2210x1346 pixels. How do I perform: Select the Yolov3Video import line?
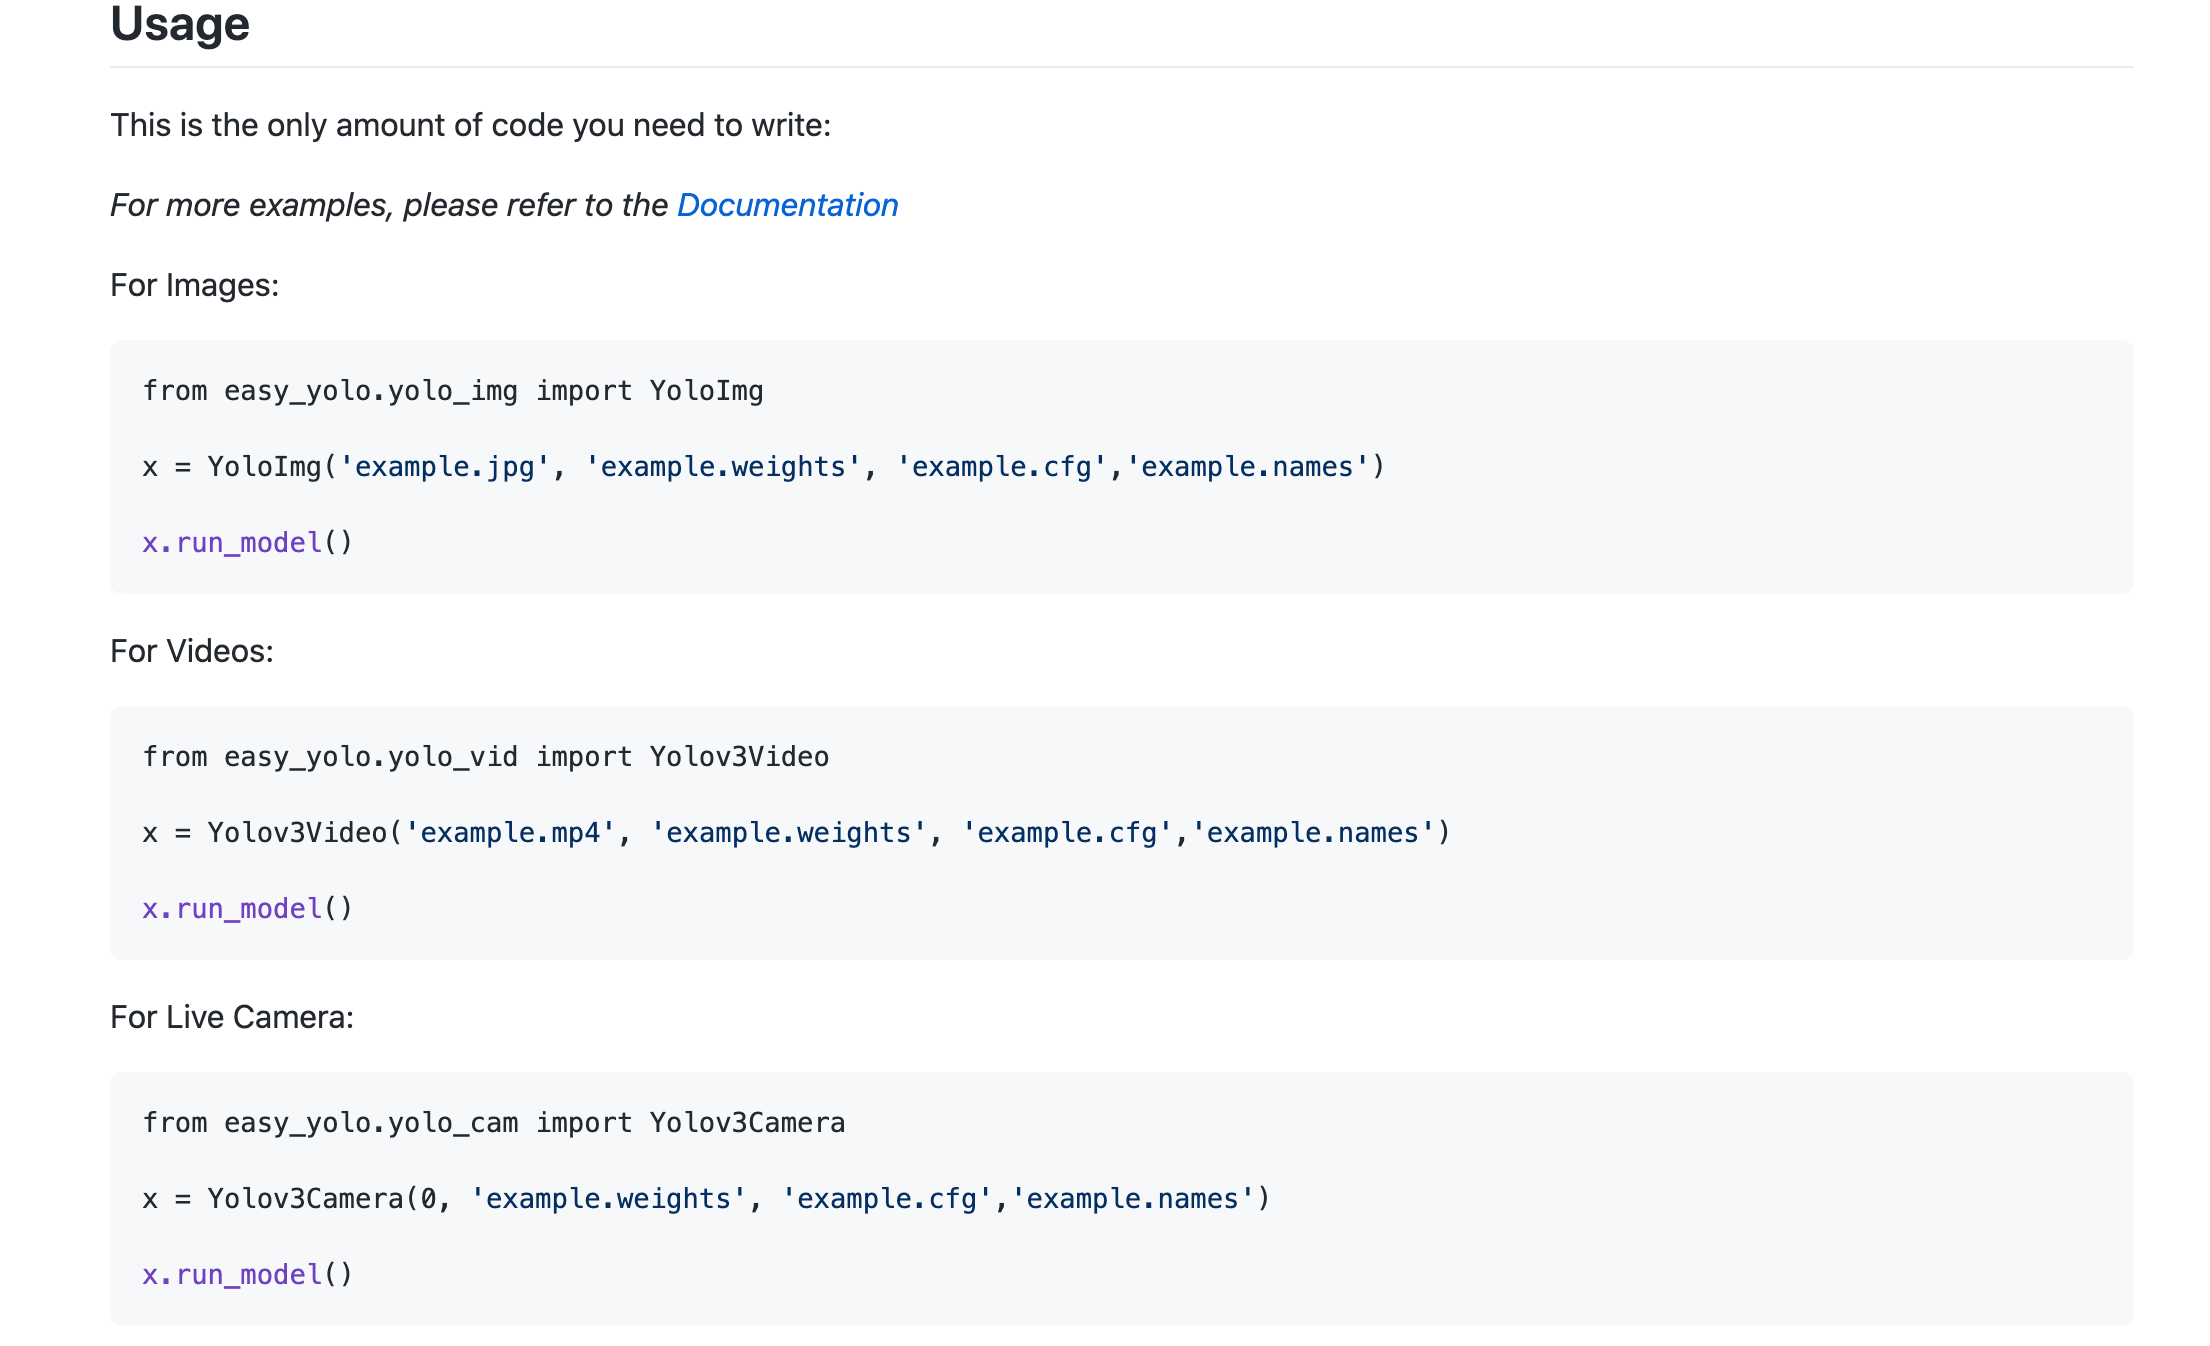coord(485,757)
